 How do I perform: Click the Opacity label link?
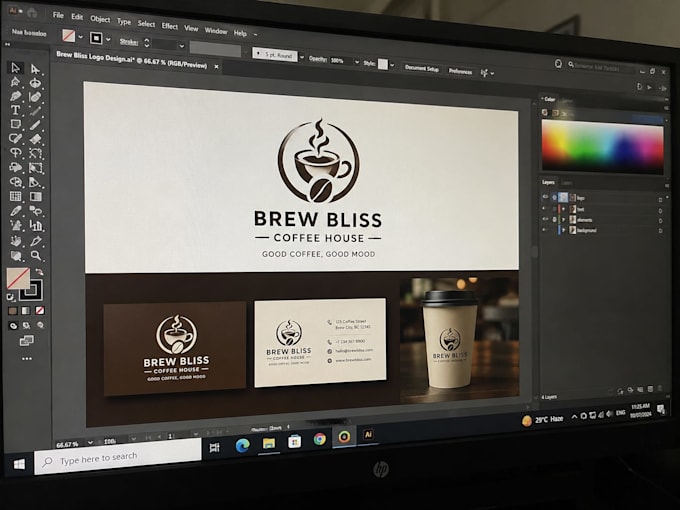[318, 59]
